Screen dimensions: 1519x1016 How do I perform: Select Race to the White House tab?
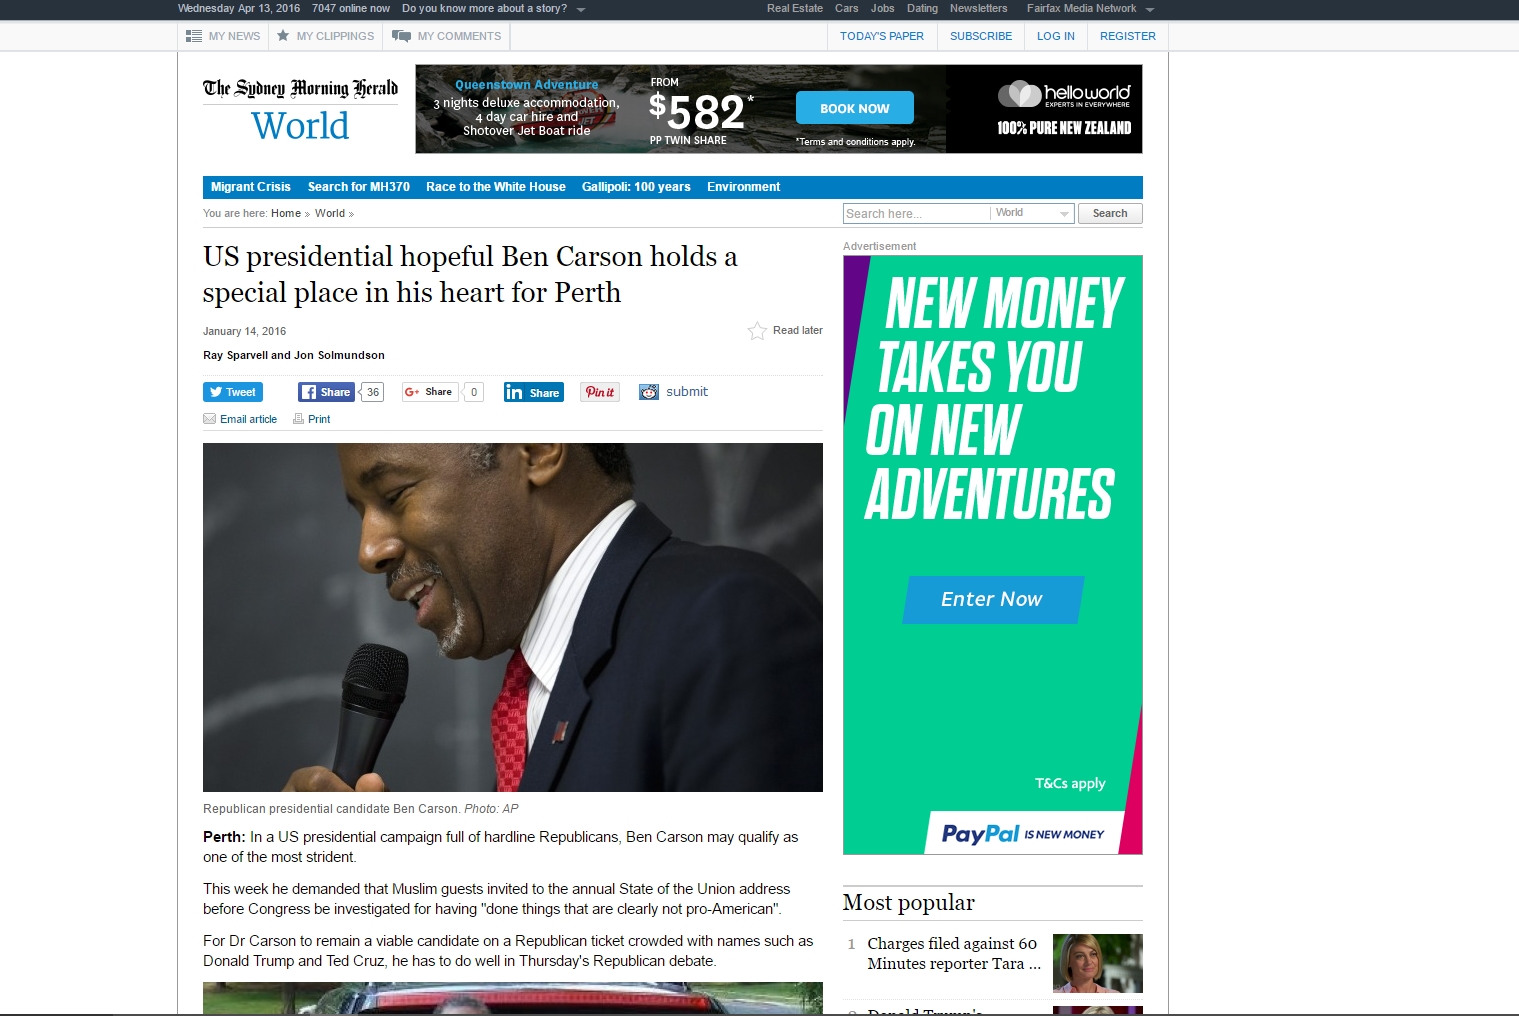point(495,187)
